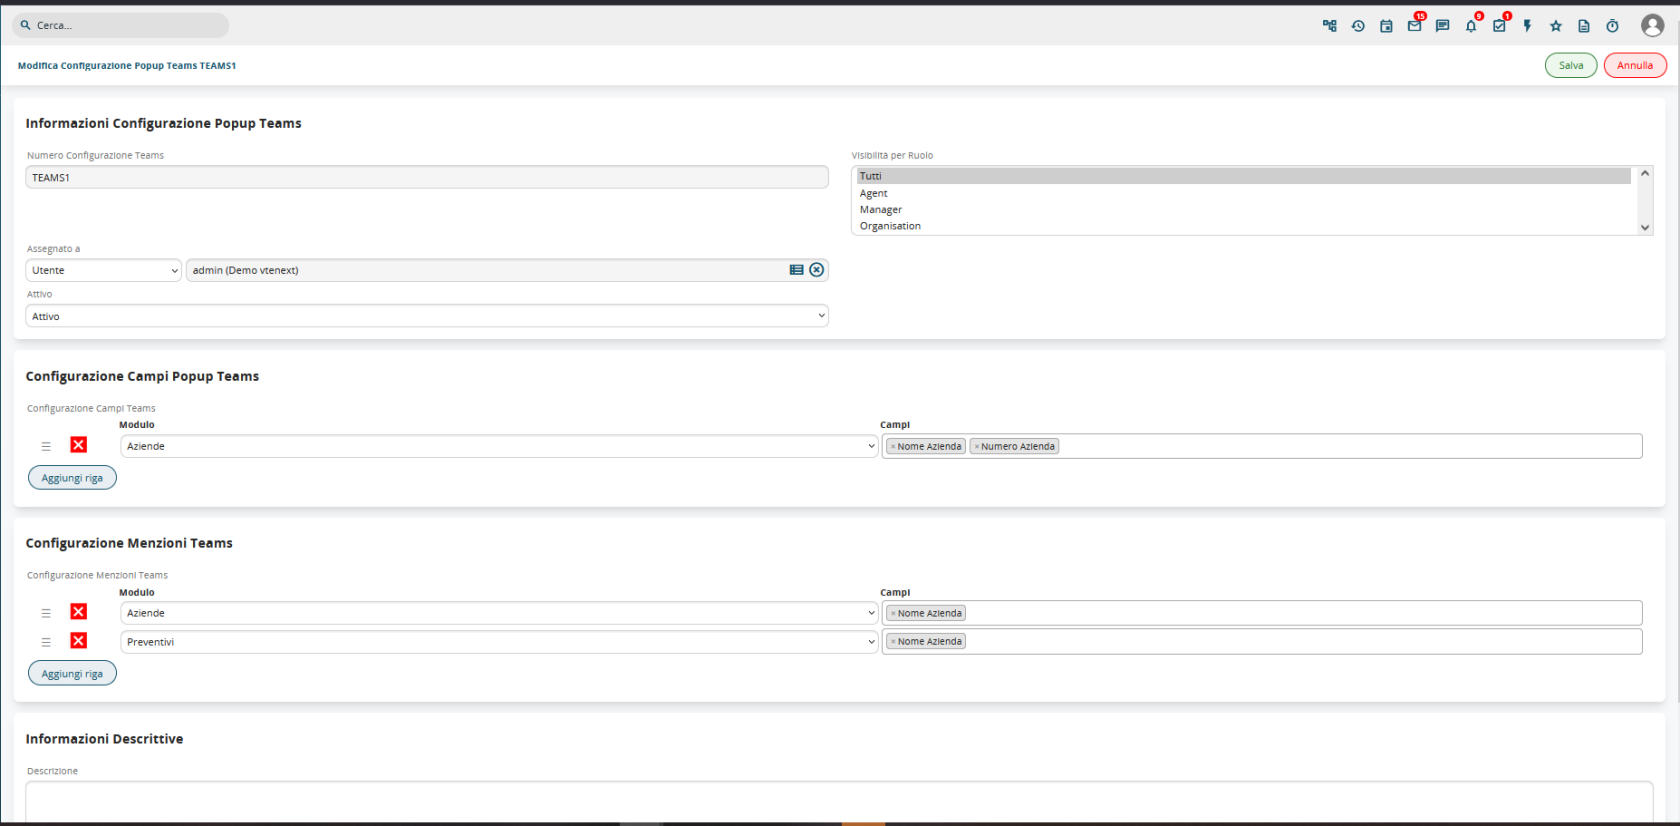This screenshot has height=826, width=1680.
Task: Open the notifications bell icon
Action: click(1471, 26)
